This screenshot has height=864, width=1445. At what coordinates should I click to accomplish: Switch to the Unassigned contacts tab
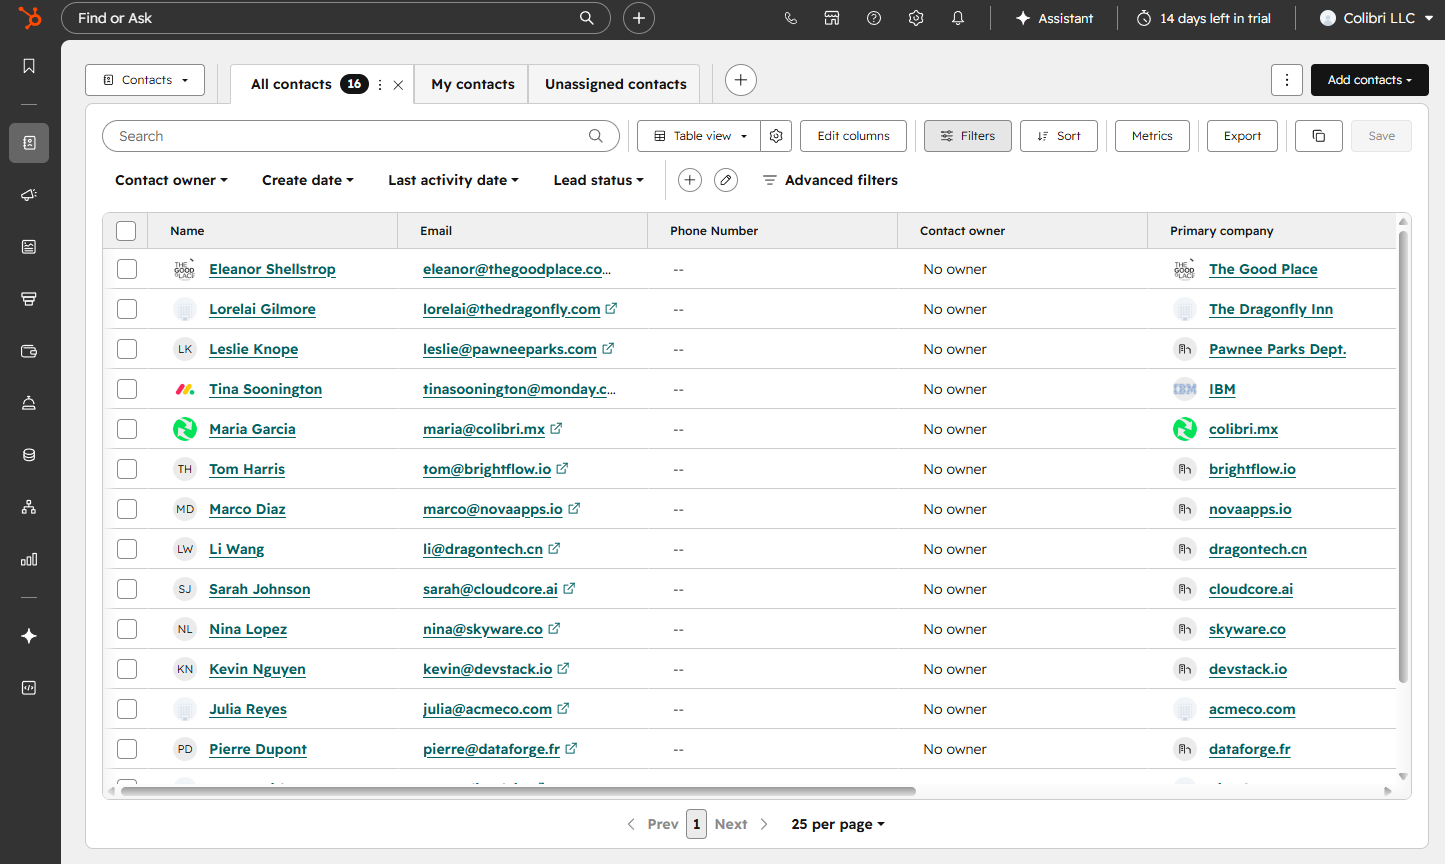click(x=614, y=84)
